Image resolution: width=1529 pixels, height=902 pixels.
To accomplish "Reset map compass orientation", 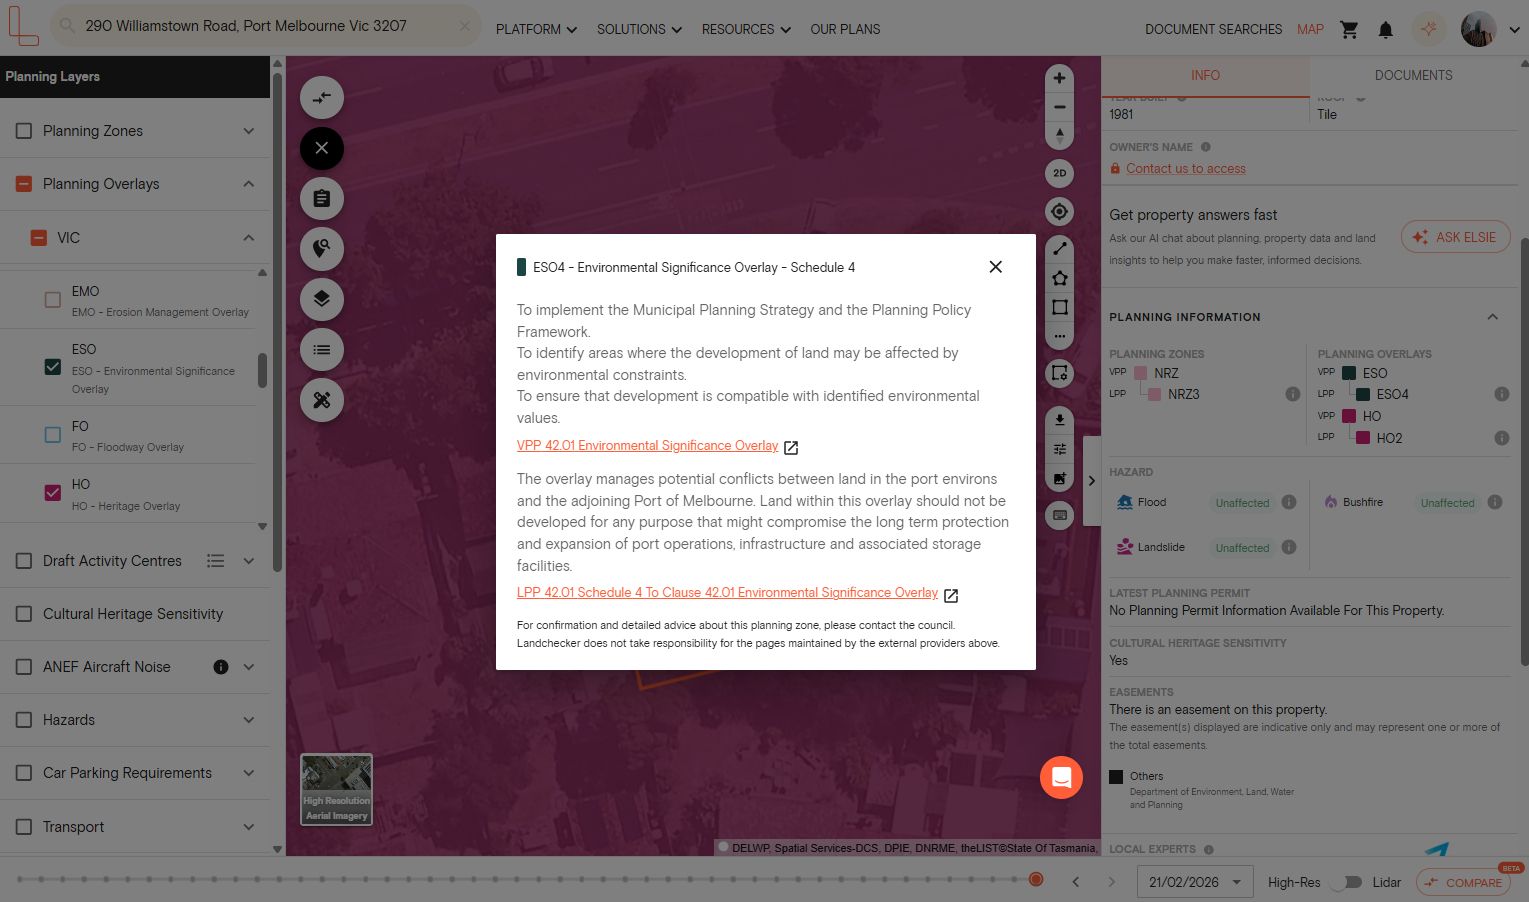I will (1059, 135).
